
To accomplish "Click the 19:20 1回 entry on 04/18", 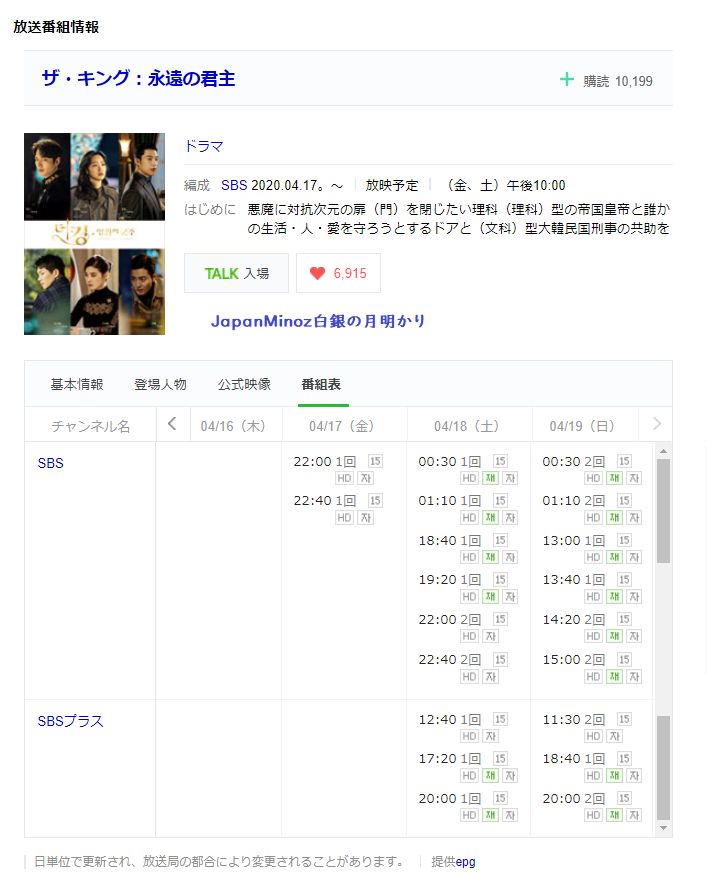I will [x=449, y=580].
